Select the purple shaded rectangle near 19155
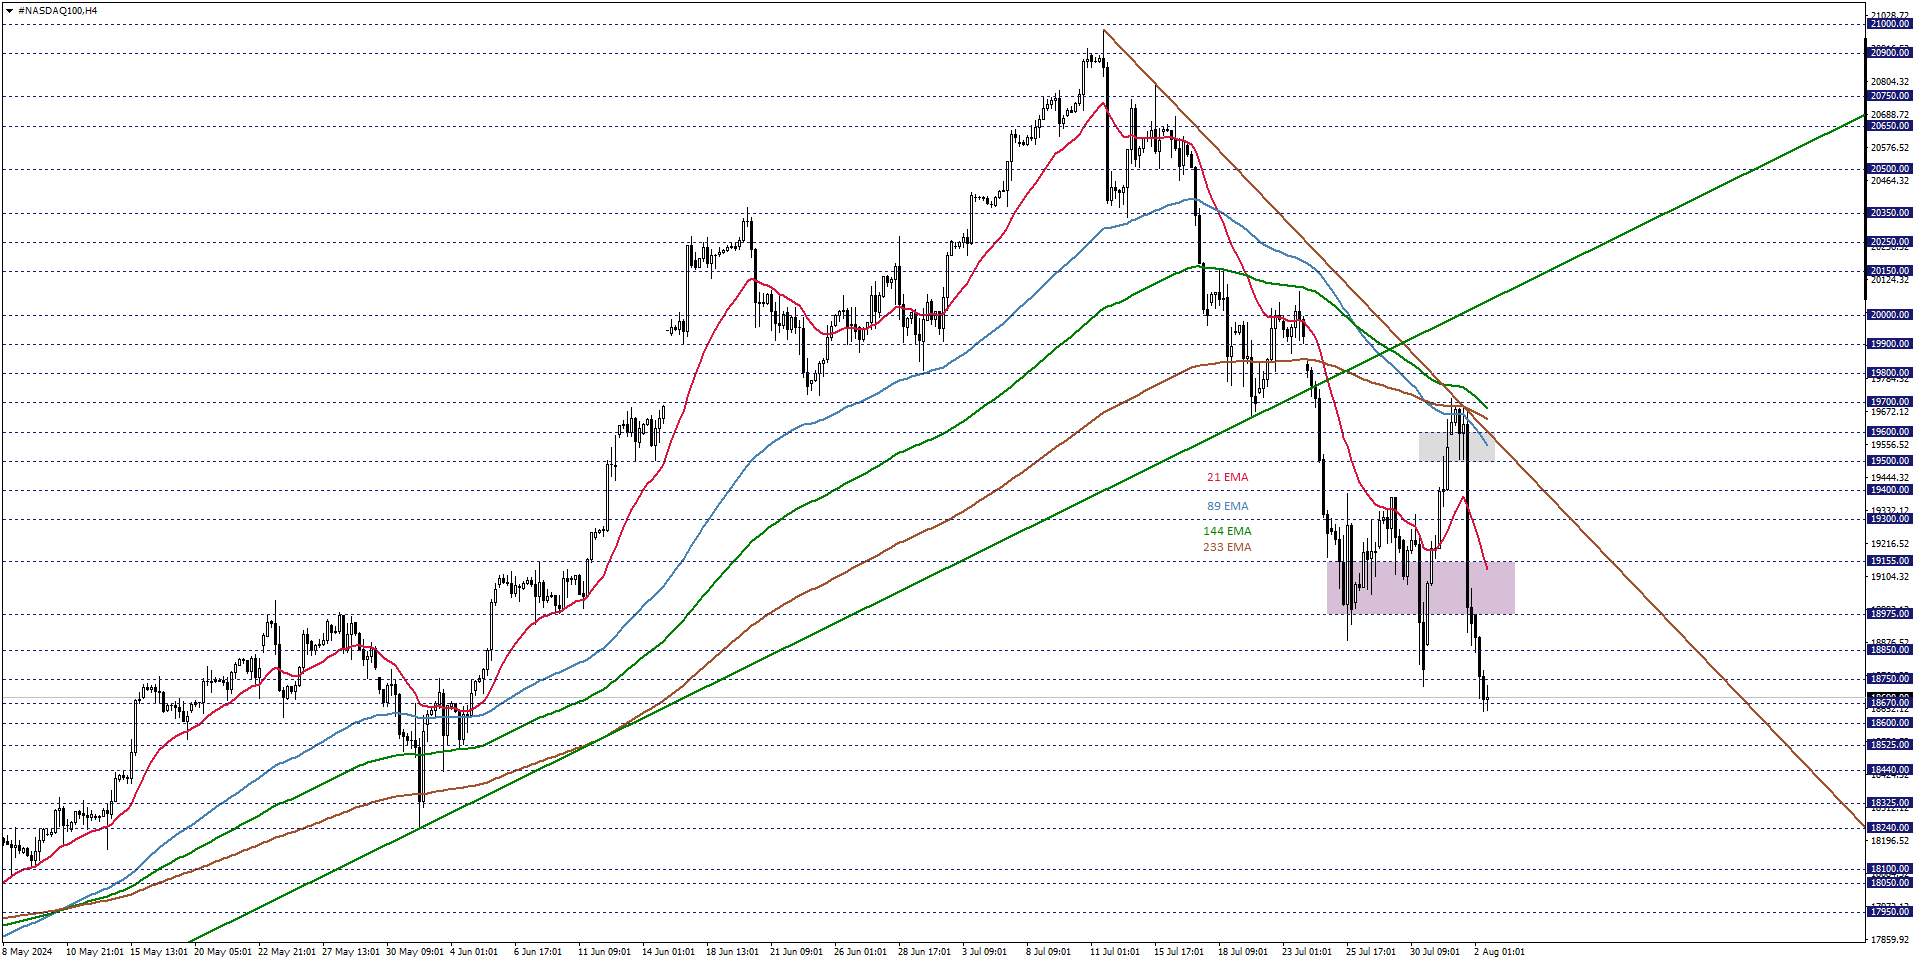Image resolution: width=1916 pixels, height=963 pixels. tap(1420, 587)
